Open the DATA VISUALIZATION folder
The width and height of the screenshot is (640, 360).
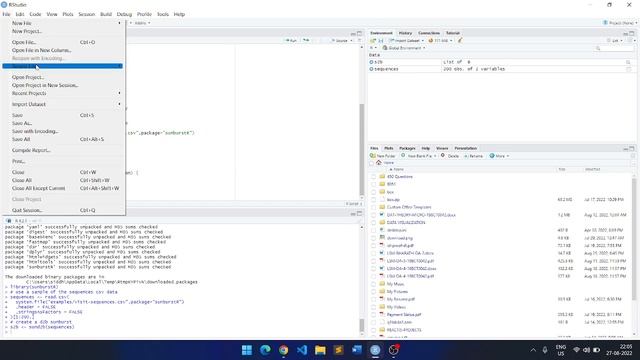click(406, 223)
